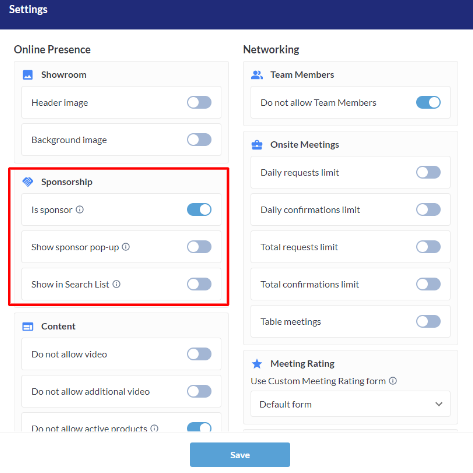Click the Save button

(240, 455)
